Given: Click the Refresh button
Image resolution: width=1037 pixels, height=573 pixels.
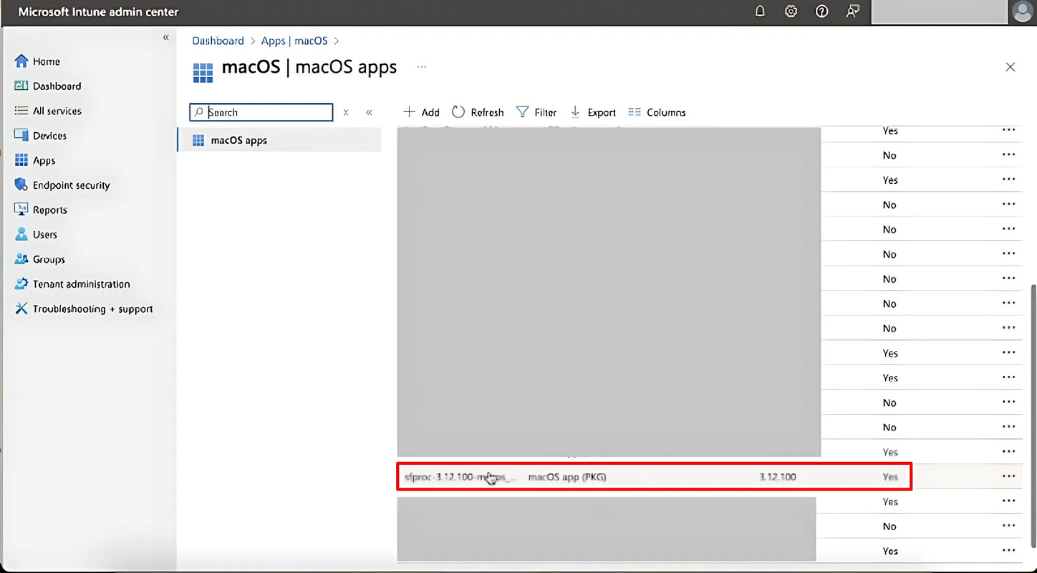Looking at the screenshot, I should pos(477,112).
